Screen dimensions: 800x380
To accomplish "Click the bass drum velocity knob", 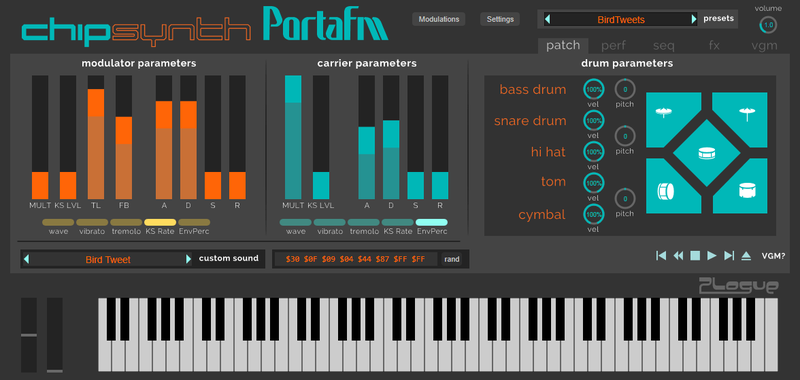I will pos(593,89).
